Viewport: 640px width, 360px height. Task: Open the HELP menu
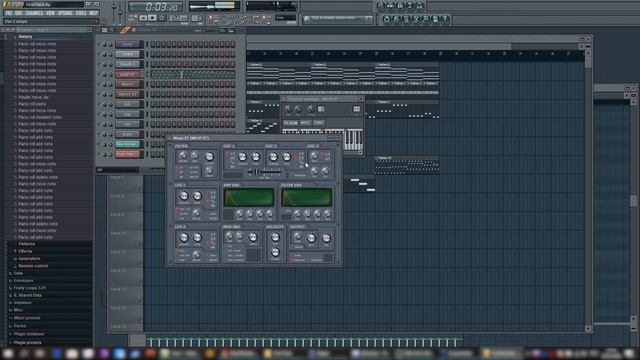(93, 13)
